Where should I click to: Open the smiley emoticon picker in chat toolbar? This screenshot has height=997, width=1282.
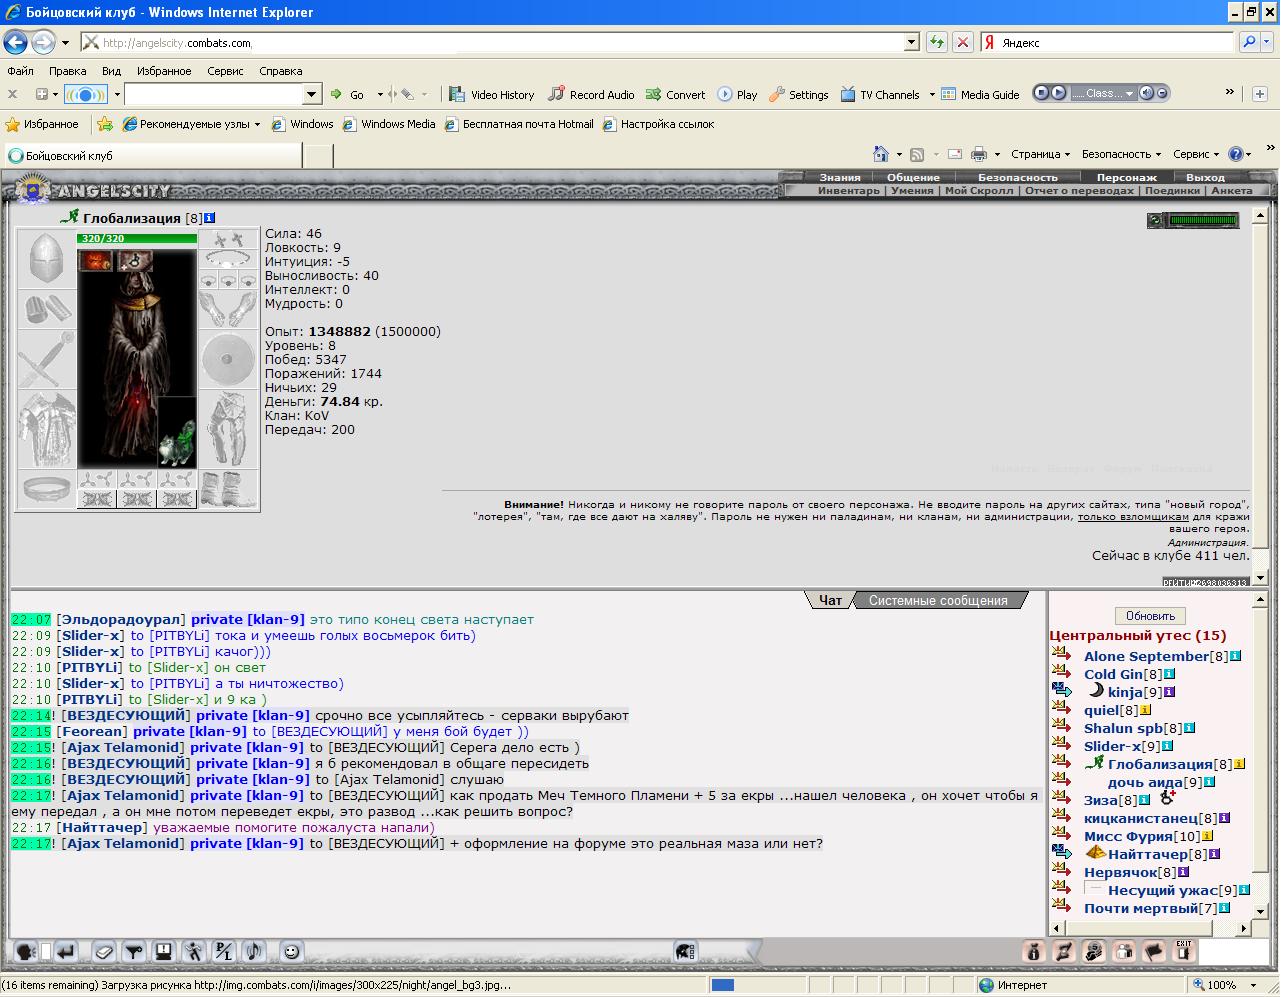(291, 952)
